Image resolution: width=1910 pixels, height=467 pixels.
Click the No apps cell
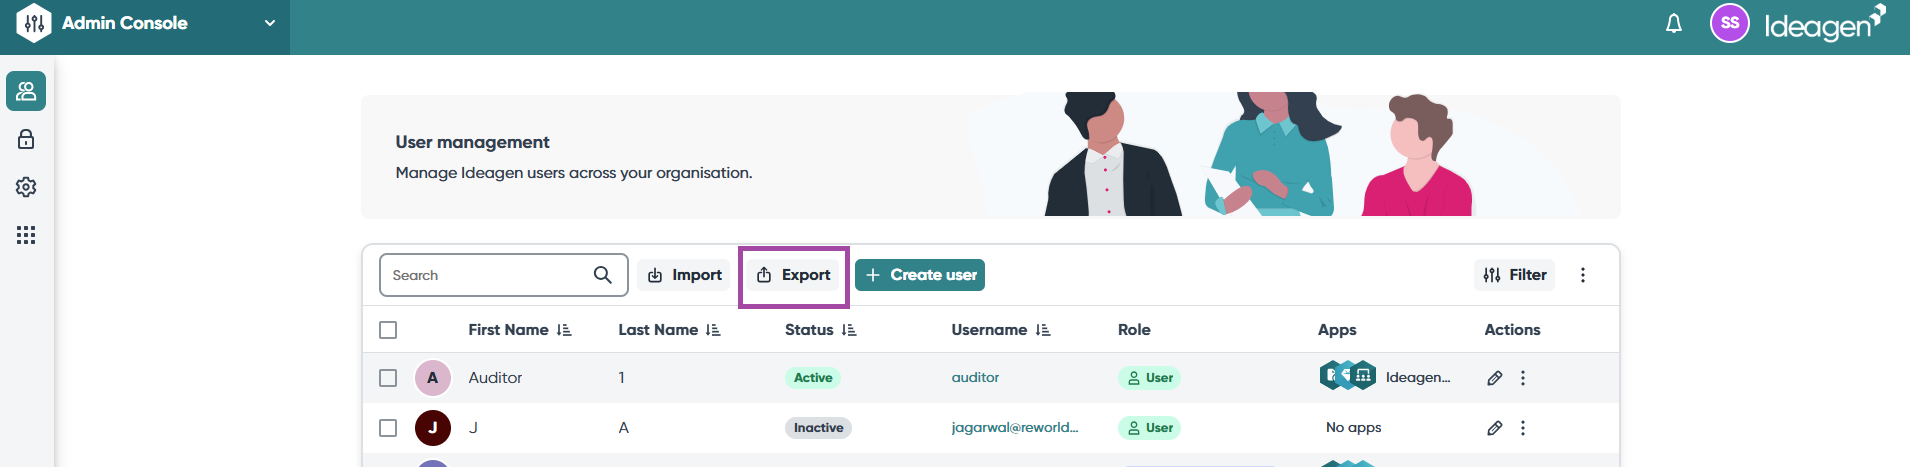coord(1354,428)
